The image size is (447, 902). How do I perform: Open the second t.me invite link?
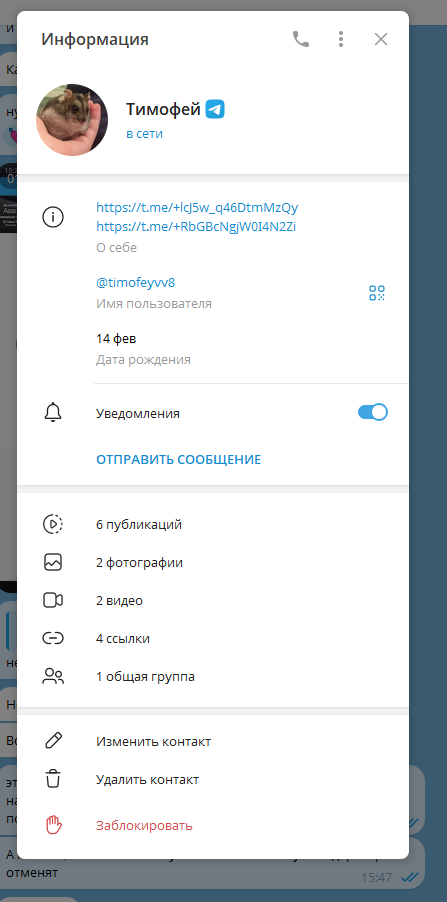[196, 227]
